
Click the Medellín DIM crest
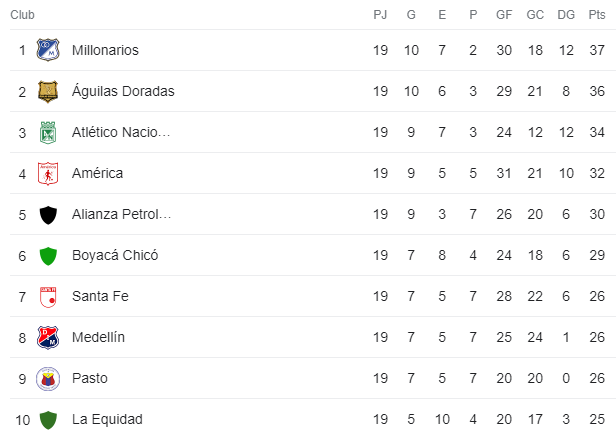pyautogui.click(x=48, y=337)
